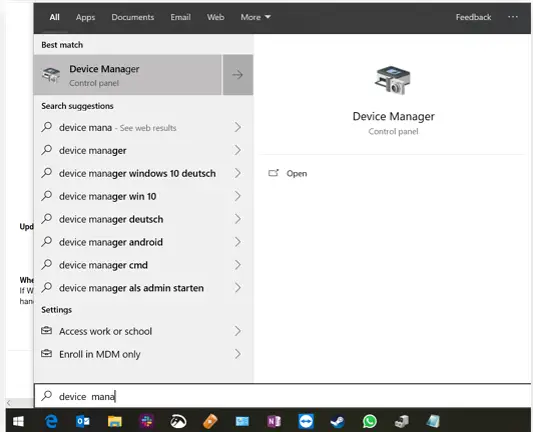Open Slack from the taskbar
The height and width of the screenshot is (432, 533).
[147, 421]
